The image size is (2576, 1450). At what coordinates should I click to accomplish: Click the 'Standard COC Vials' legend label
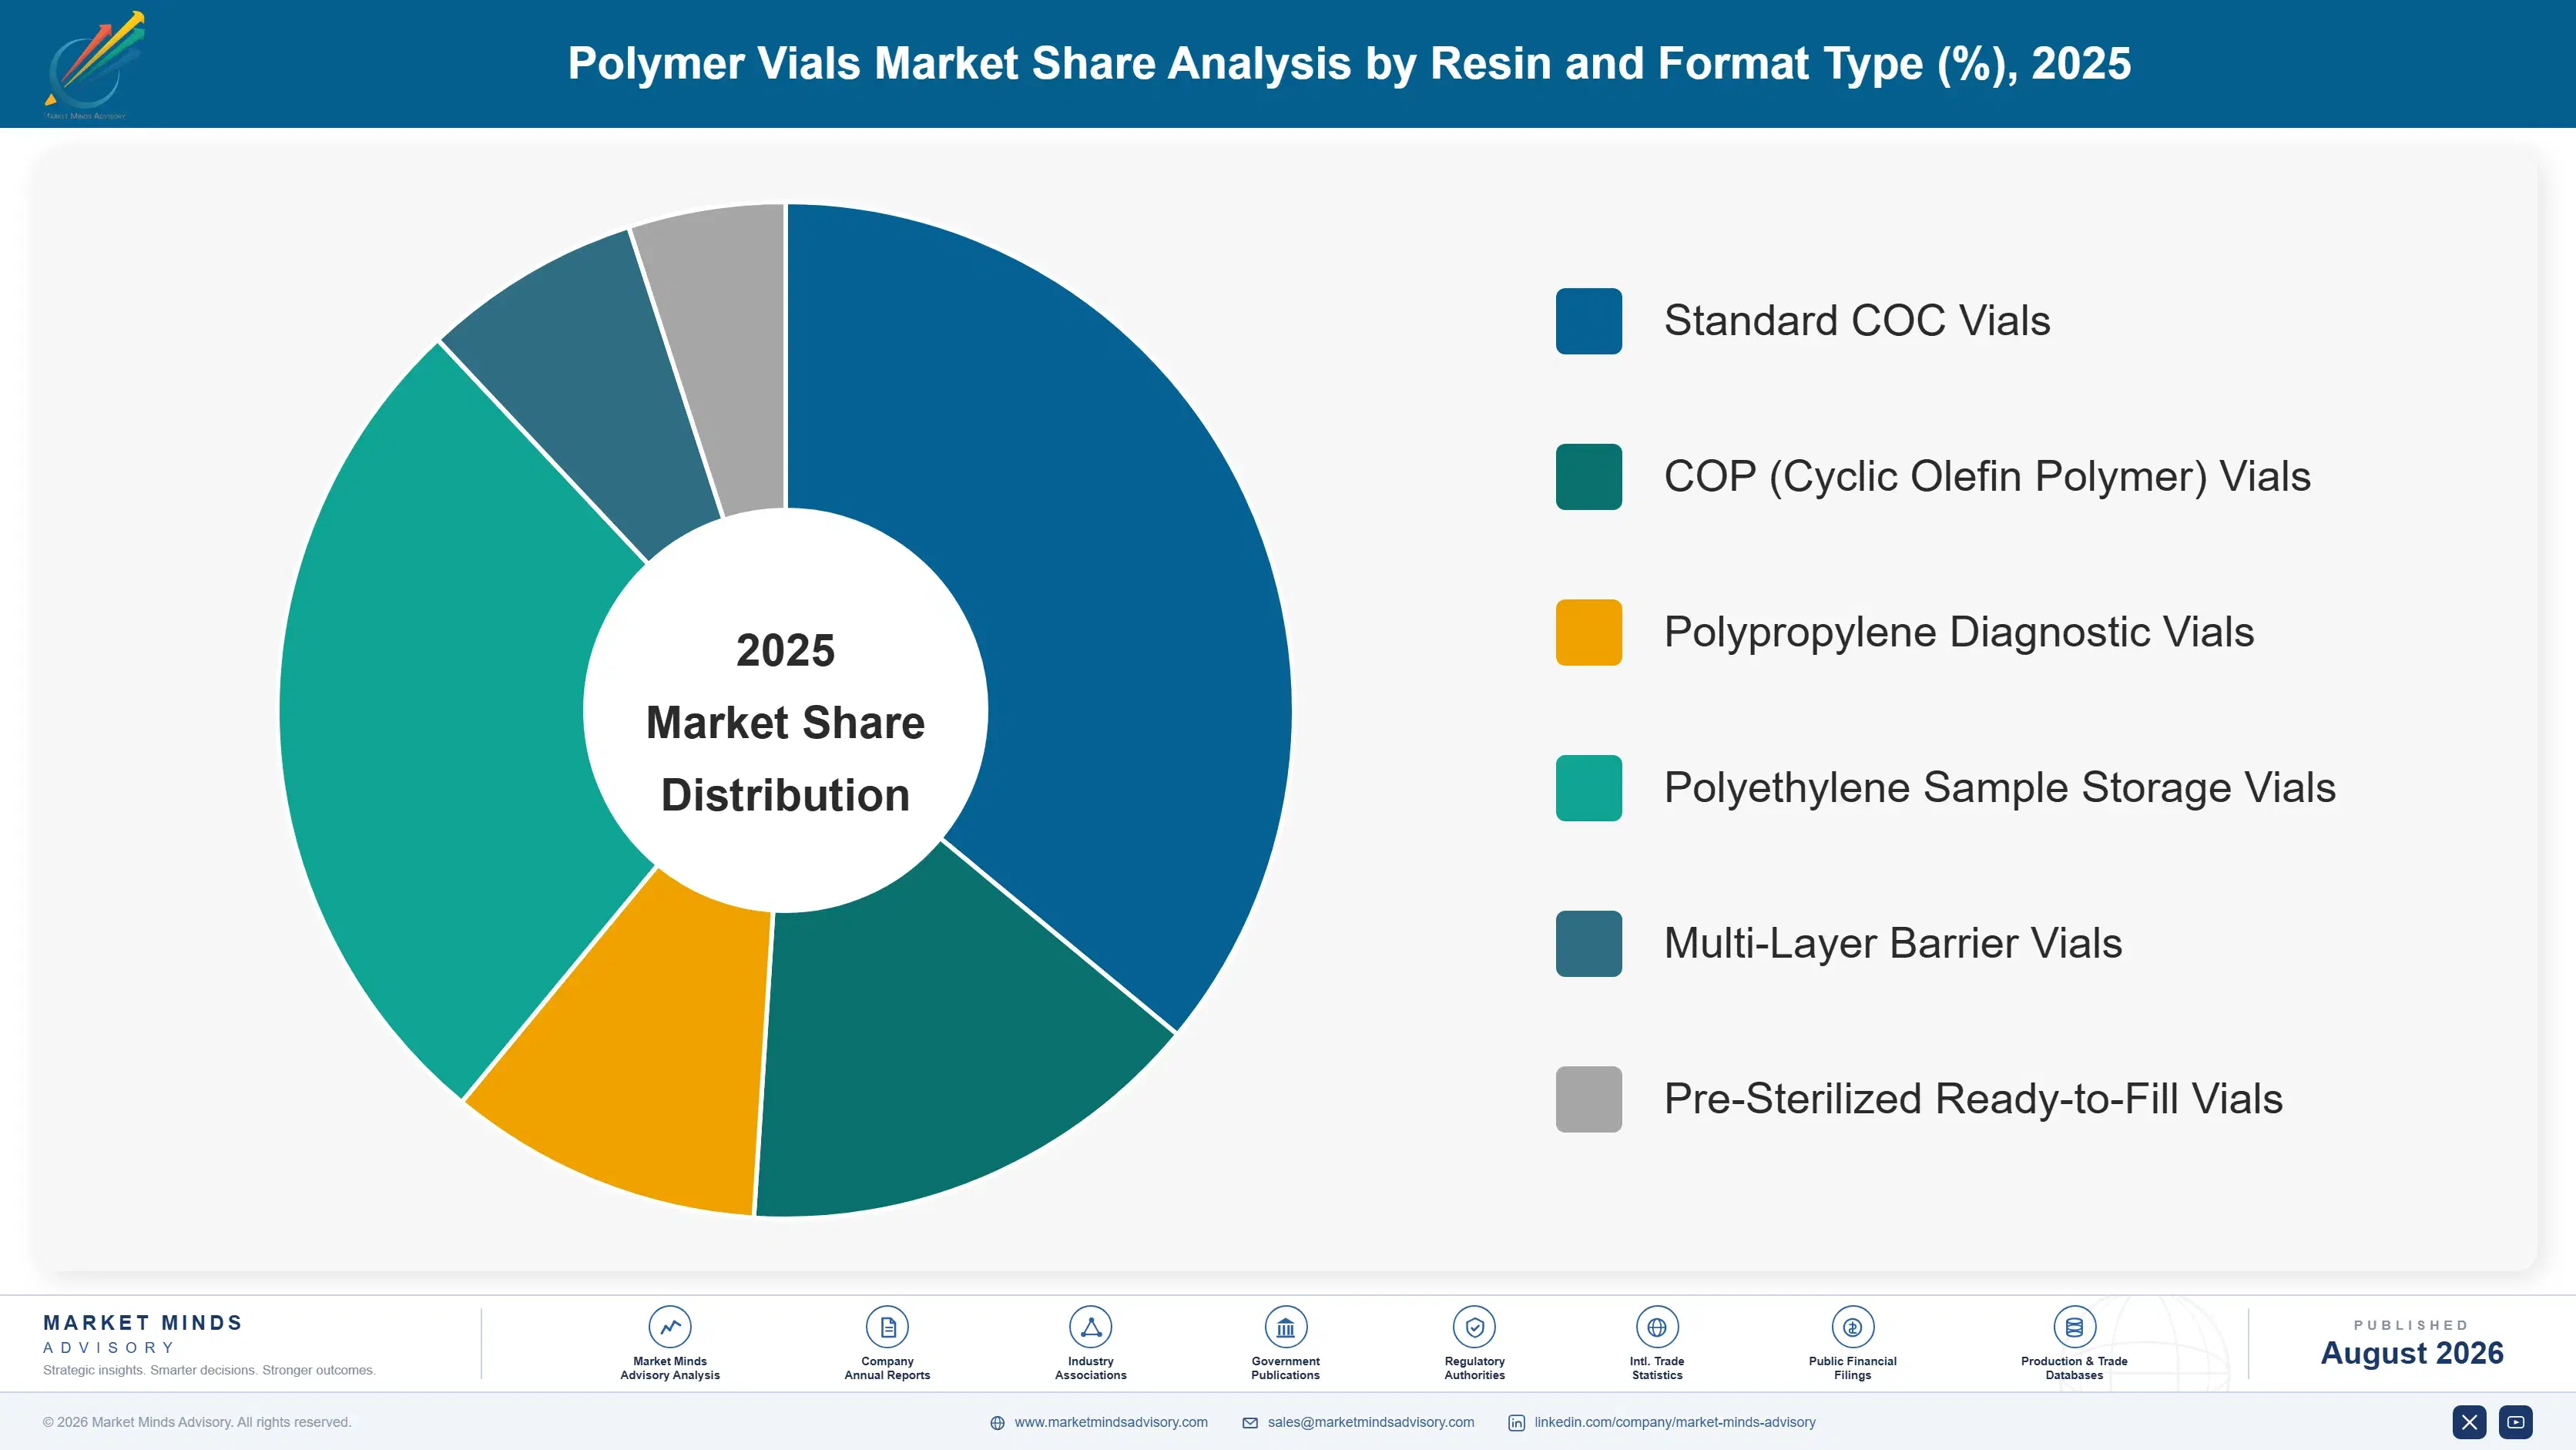tap(1857, 321)
